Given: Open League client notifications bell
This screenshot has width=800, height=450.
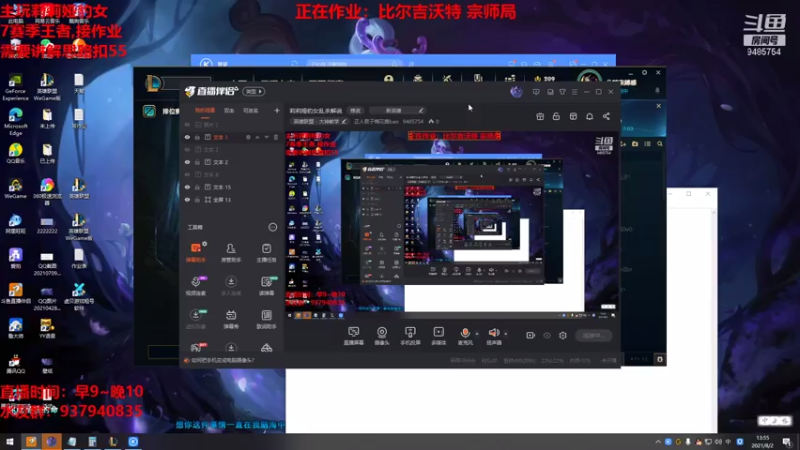Looking at the screenshot, I should pos(657,90).
